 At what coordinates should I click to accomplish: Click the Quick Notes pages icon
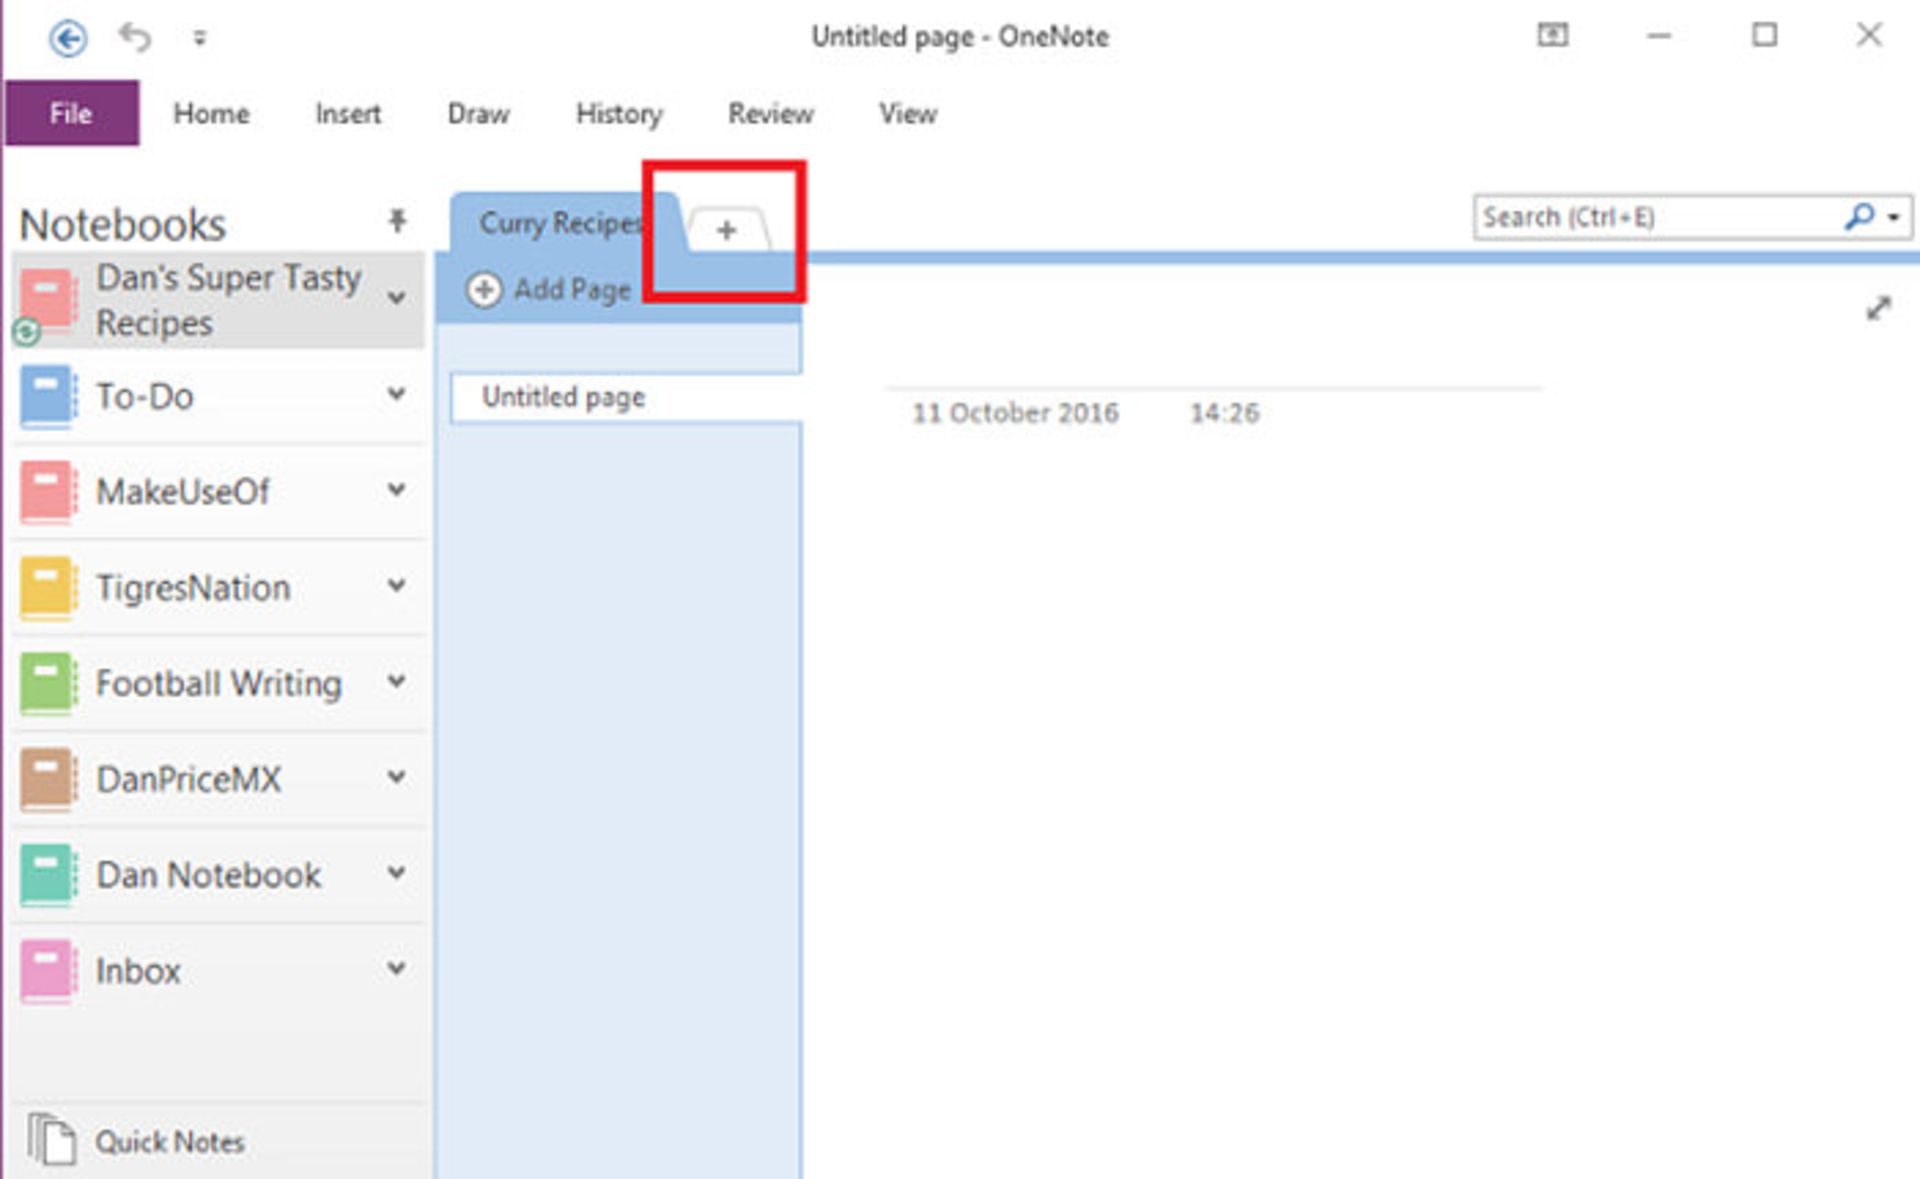[x=51, y=1139]
